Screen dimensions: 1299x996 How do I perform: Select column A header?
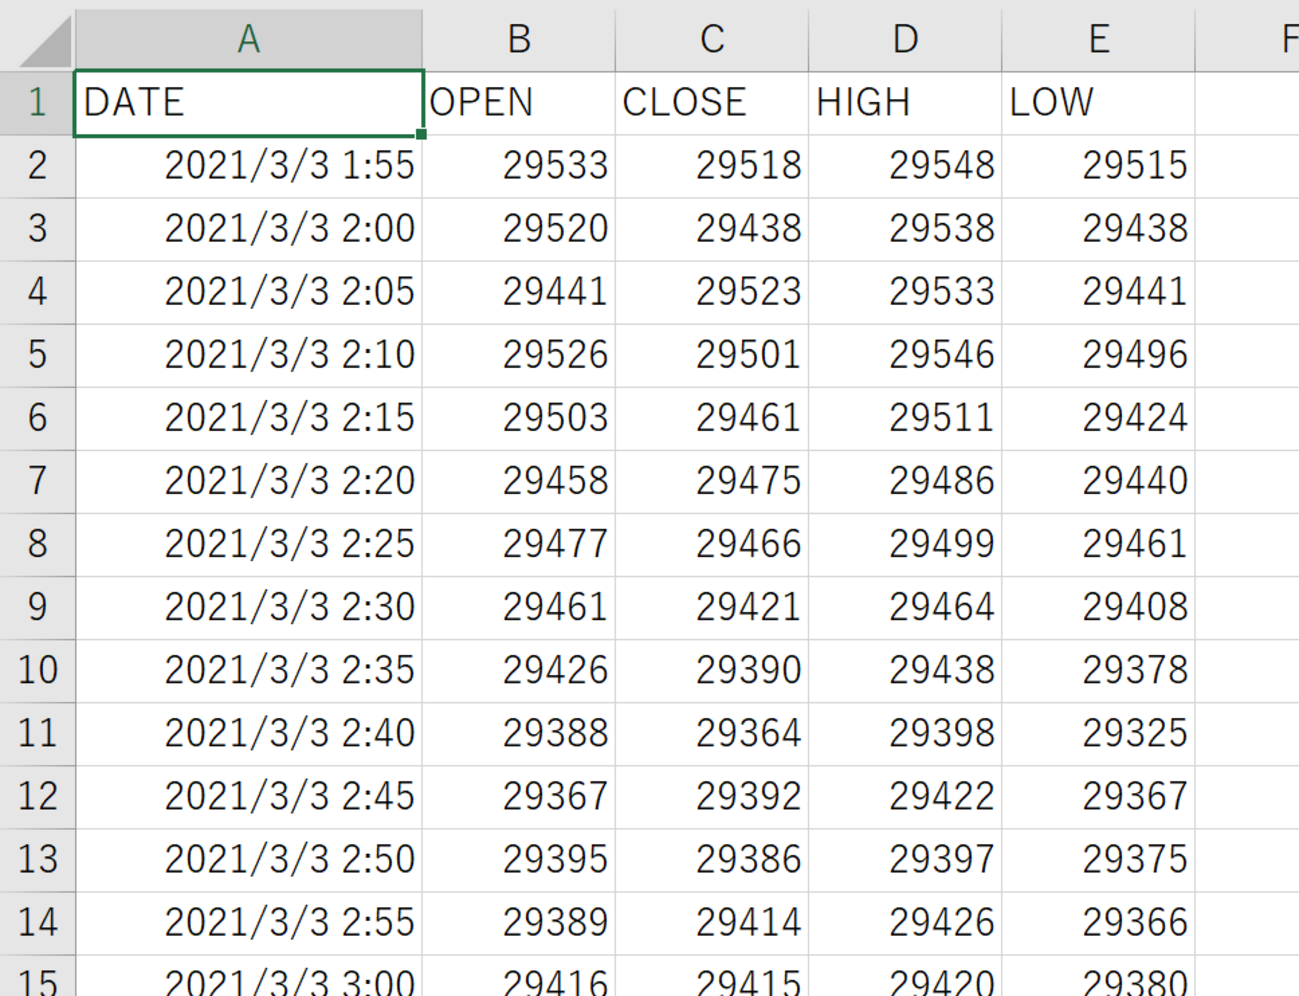point(249,38)
